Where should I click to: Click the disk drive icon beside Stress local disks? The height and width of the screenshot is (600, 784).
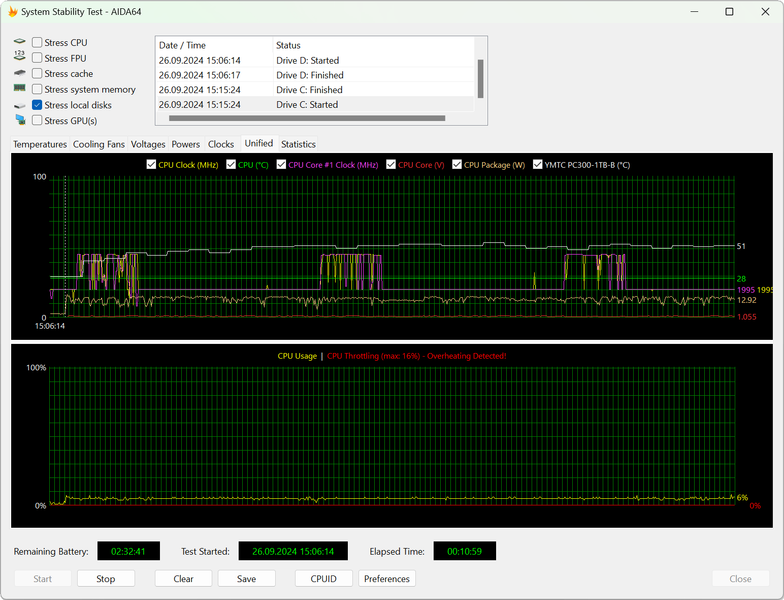coord(19,105)
